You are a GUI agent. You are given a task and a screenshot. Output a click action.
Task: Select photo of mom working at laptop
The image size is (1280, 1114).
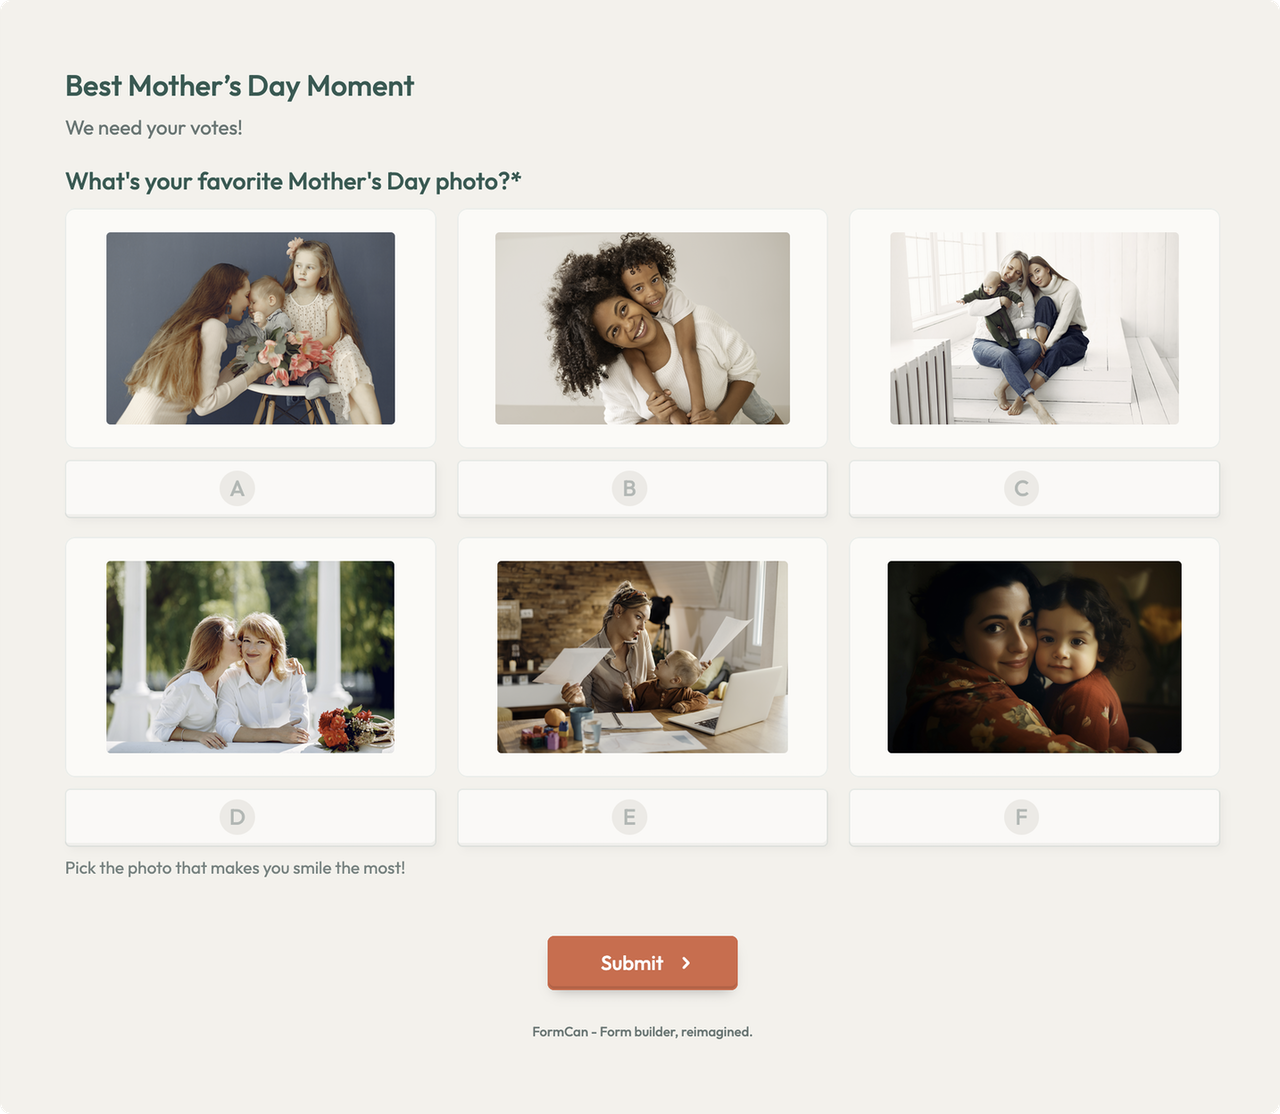pyautogui.click(x=642, y=657)
